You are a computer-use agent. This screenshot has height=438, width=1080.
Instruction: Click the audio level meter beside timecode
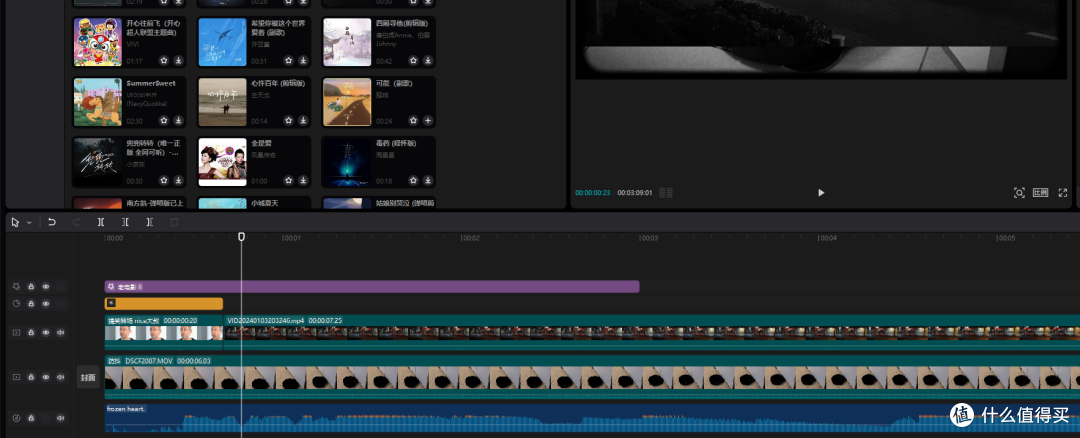[x=666, y=193]
